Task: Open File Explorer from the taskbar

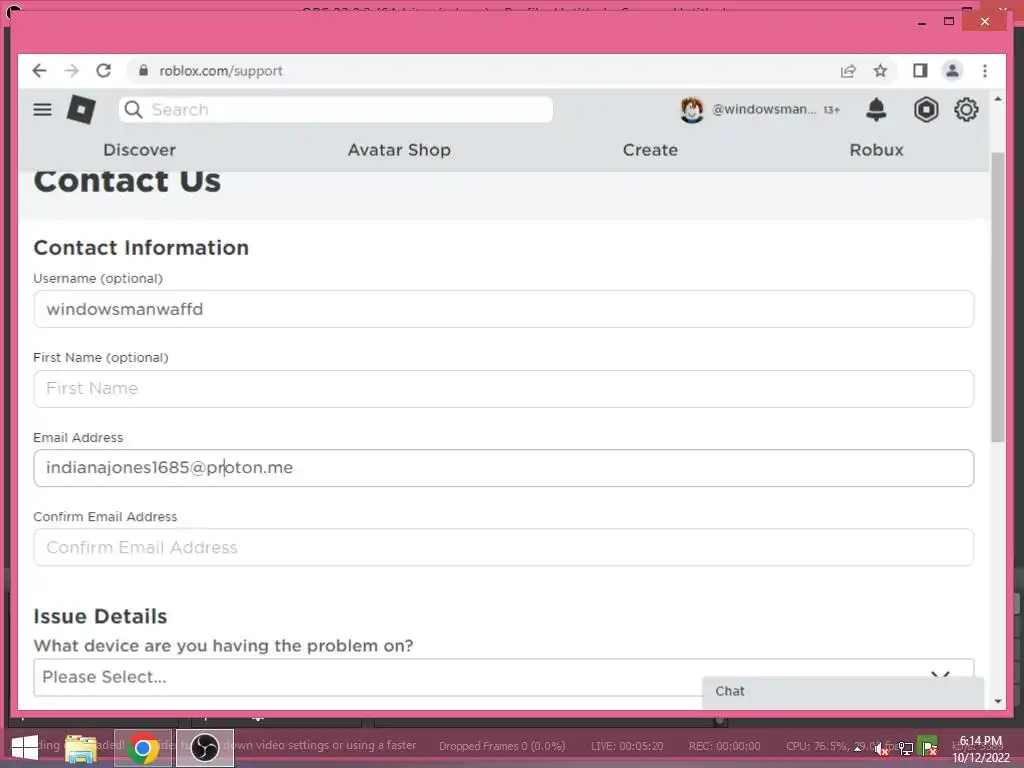Action: click(x=81, y=748)
